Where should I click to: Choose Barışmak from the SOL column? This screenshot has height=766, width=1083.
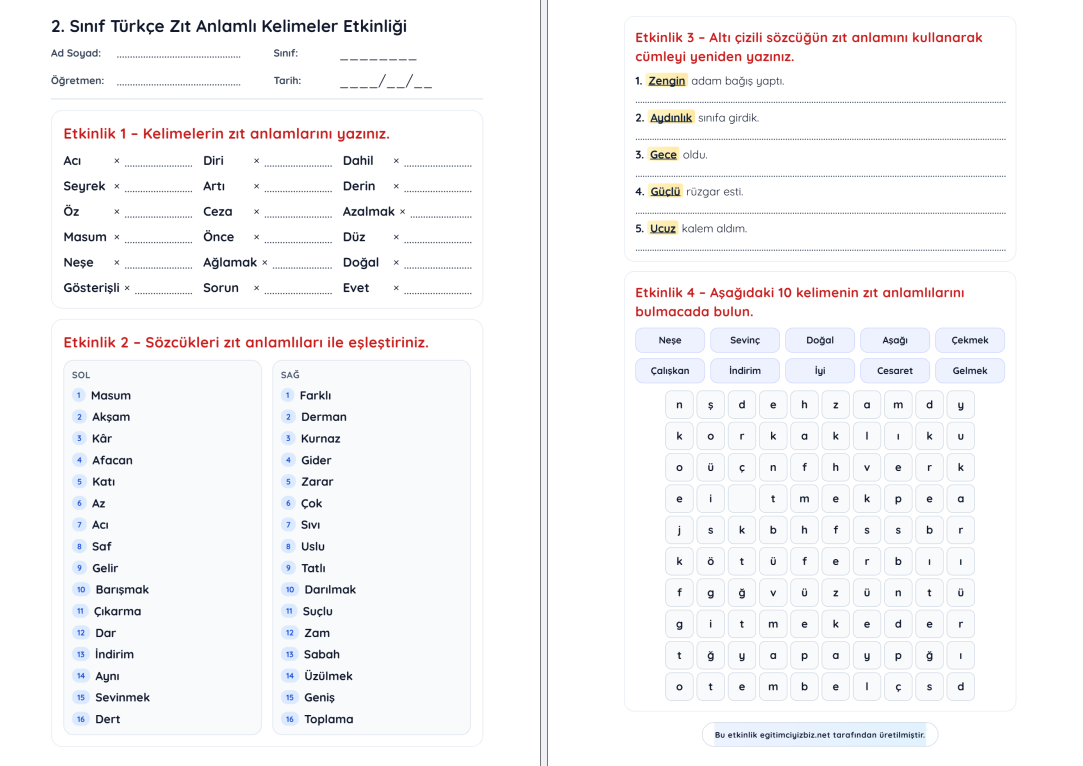pos(122,590)
